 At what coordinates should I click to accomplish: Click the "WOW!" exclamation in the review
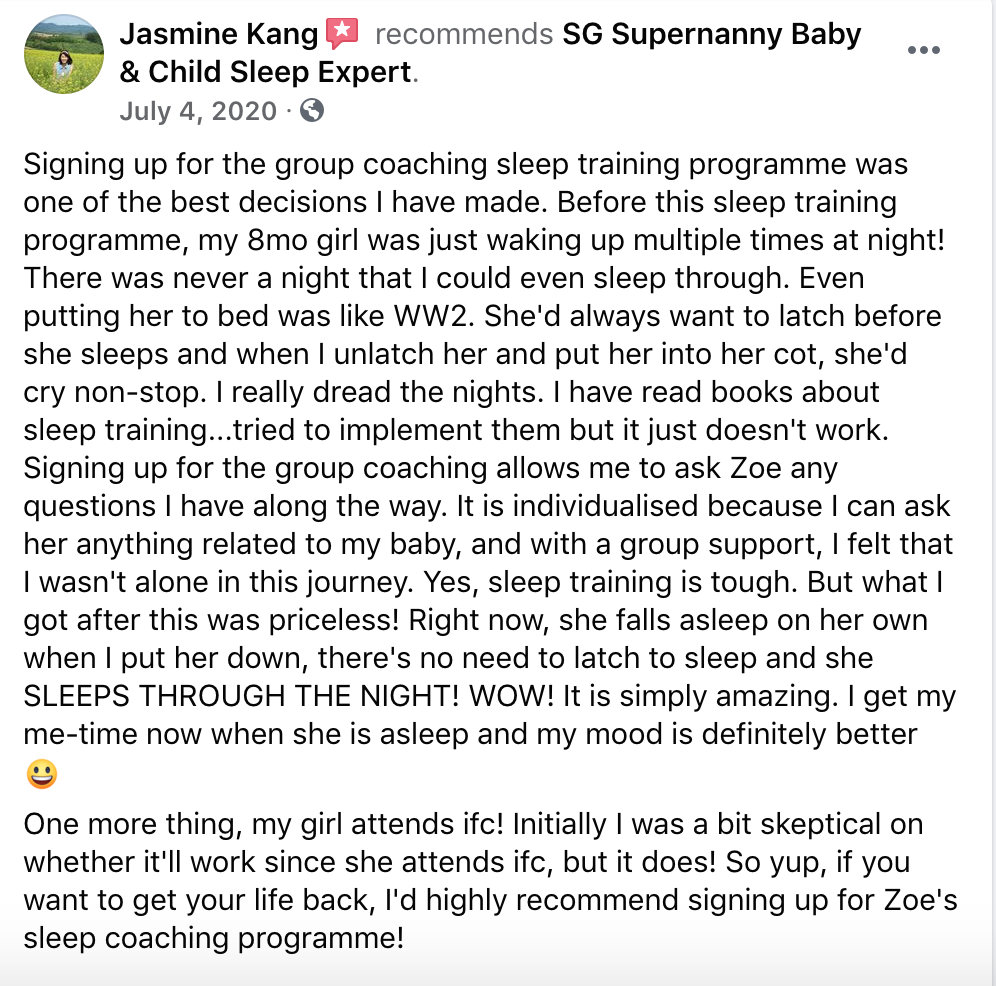pyautogui.click(x=511, y=696)
